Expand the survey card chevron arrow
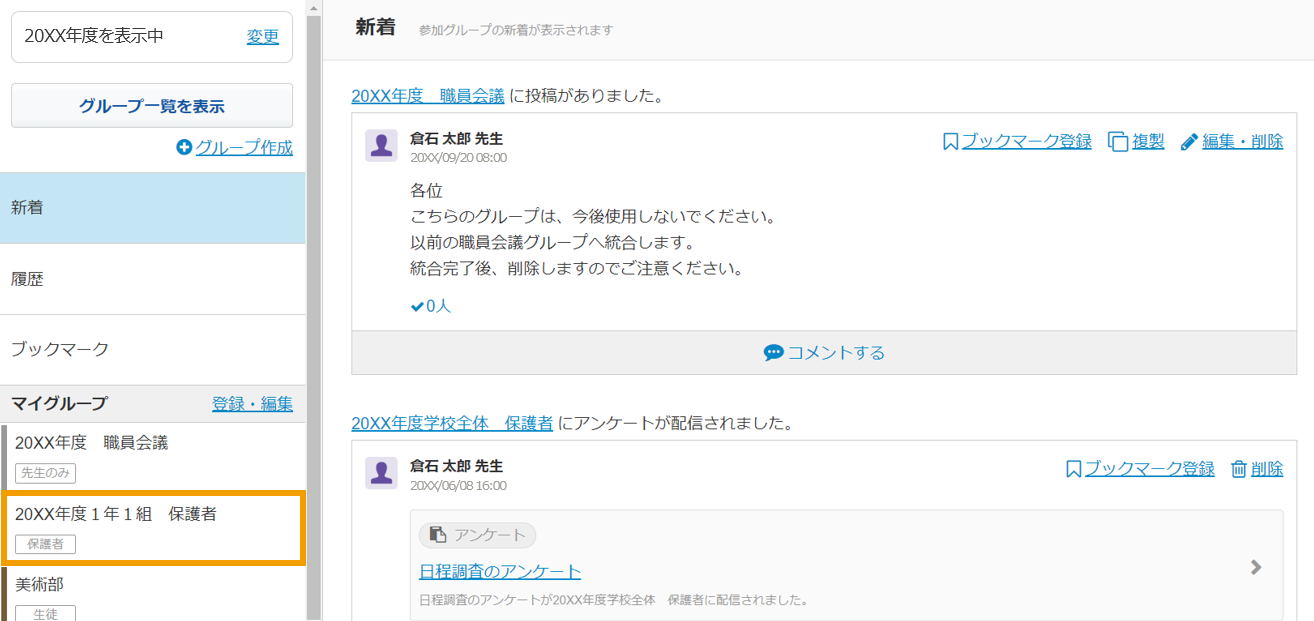Image resolution: width=1314 pixels, height=621 pixels. [x=1256, y=567]
